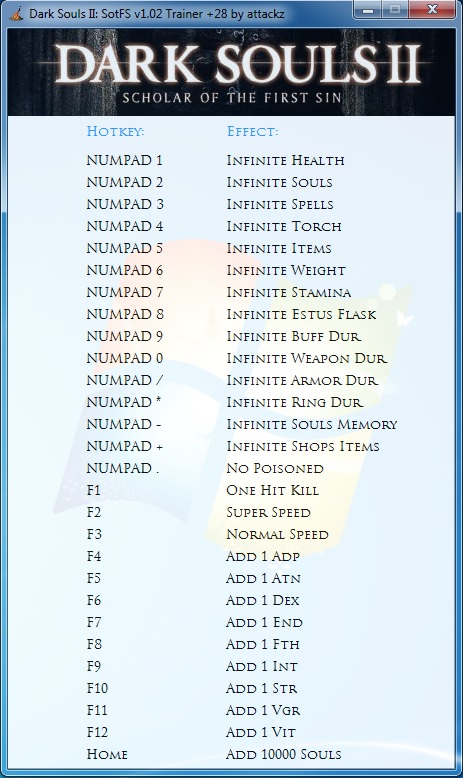Click the Home hotkey label
This screenshot has width=463, height=778.
107,754
